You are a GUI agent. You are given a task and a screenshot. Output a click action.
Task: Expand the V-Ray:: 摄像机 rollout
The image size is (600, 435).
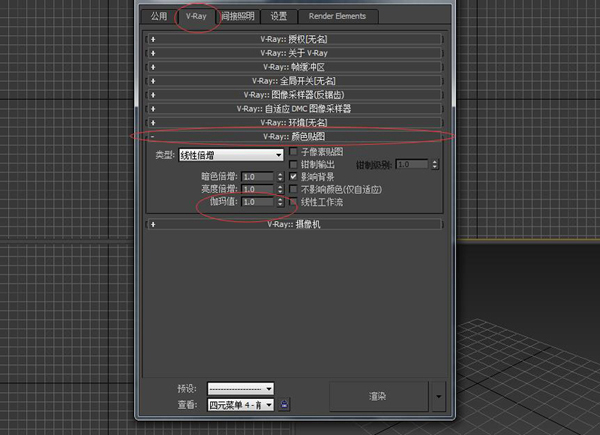(x=294, y=224)
